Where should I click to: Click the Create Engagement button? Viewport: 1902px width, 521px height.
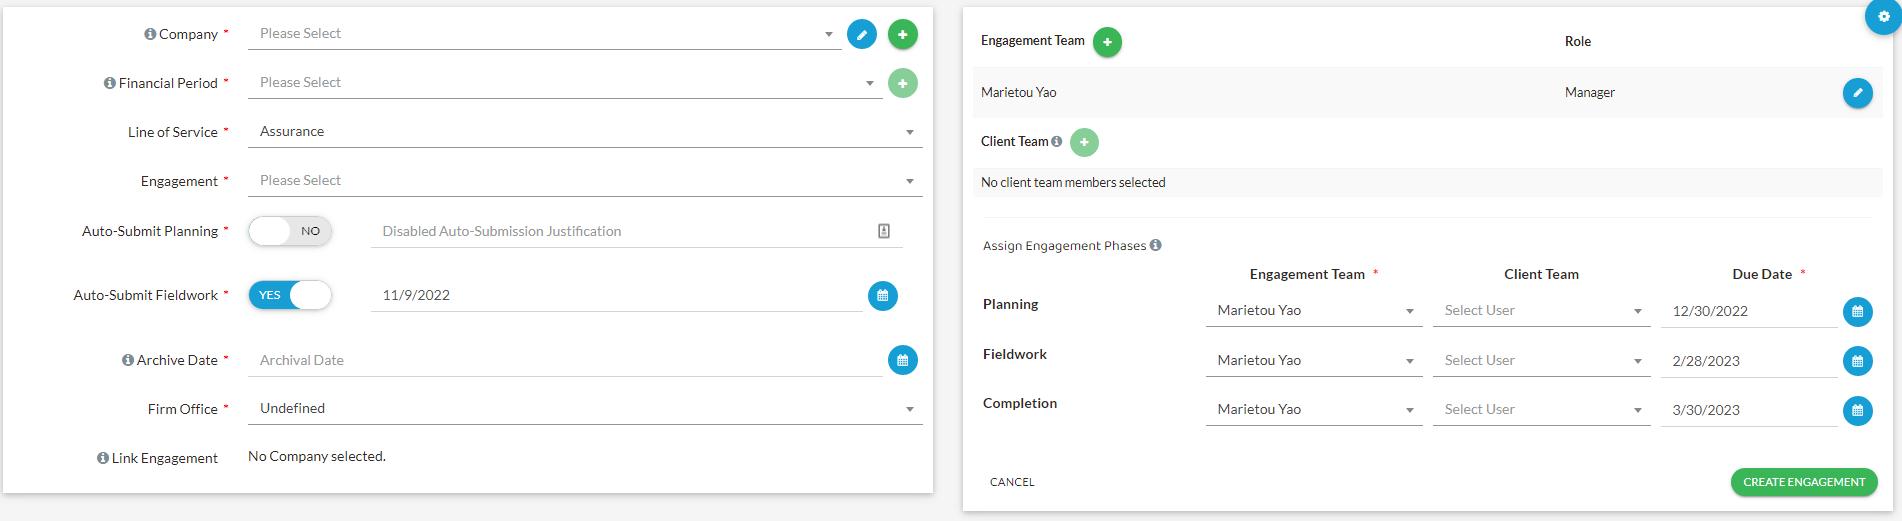click(x=1803, y=482)
